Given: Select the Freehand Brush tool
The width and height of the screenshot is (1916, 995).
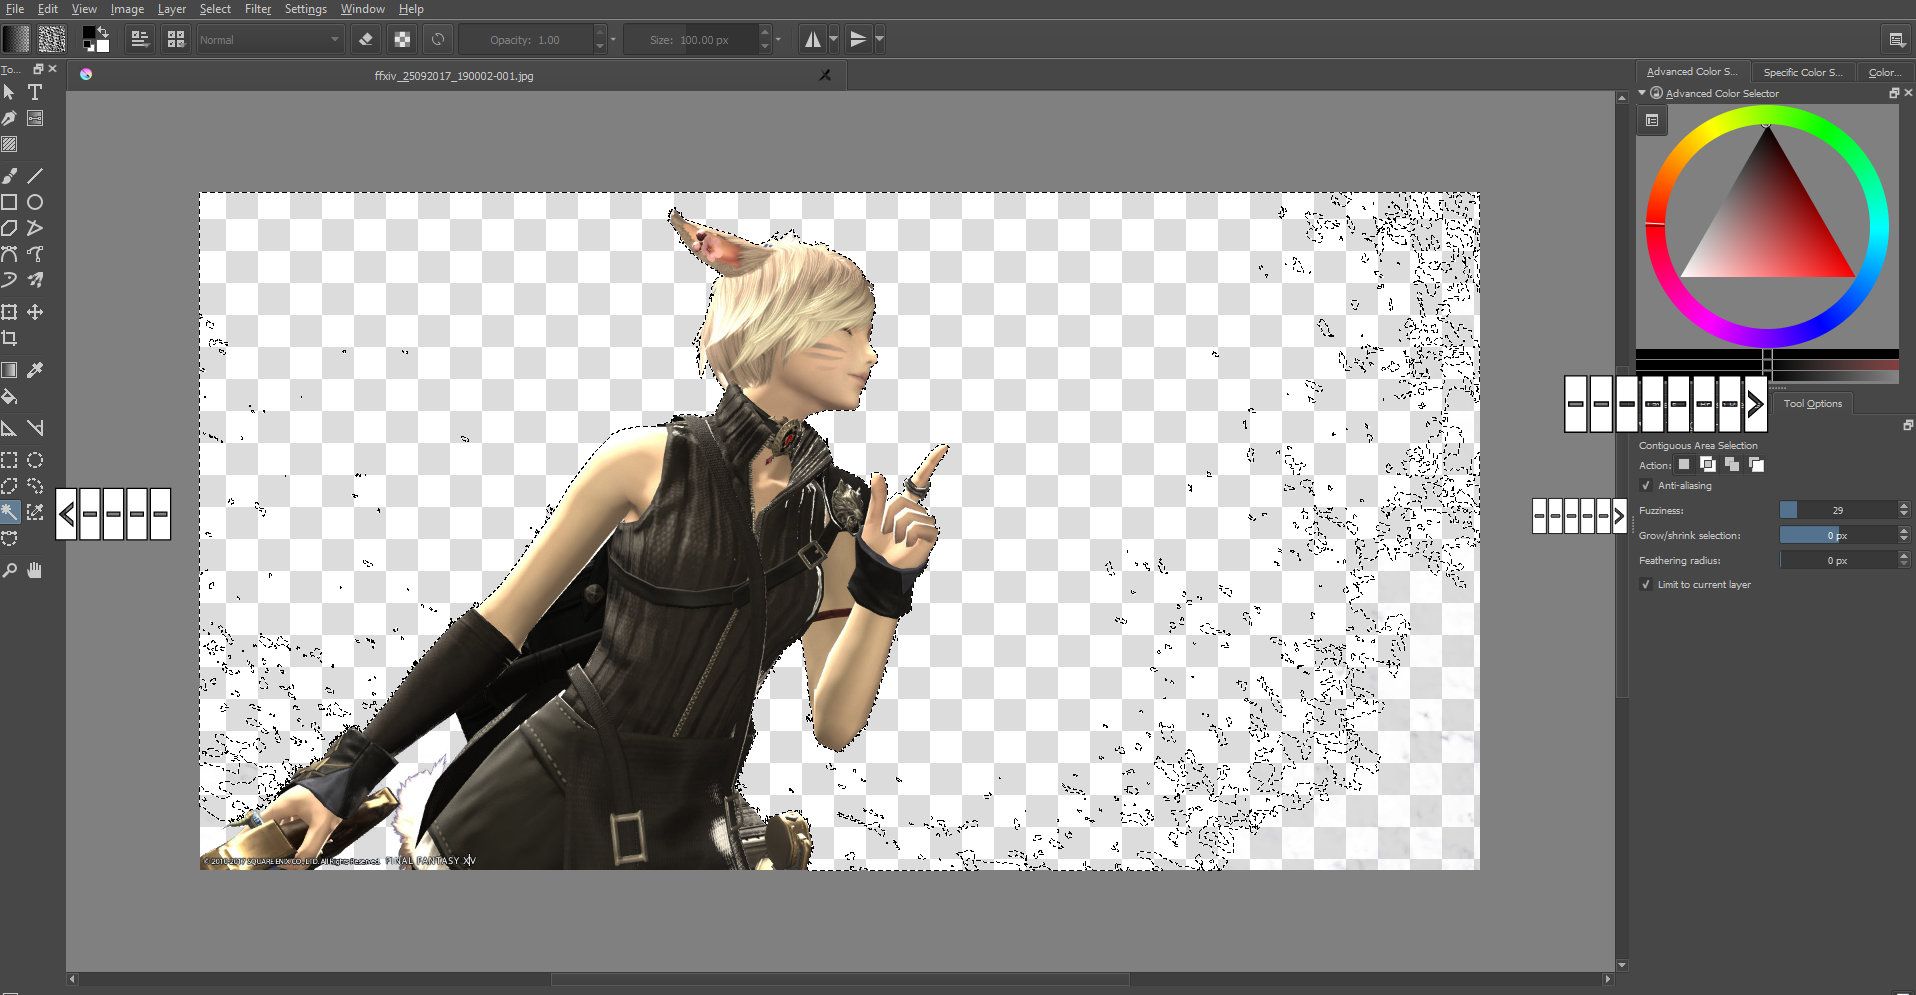Looking at the screenshot, I should pyautogui.click(x=9, y=176).
